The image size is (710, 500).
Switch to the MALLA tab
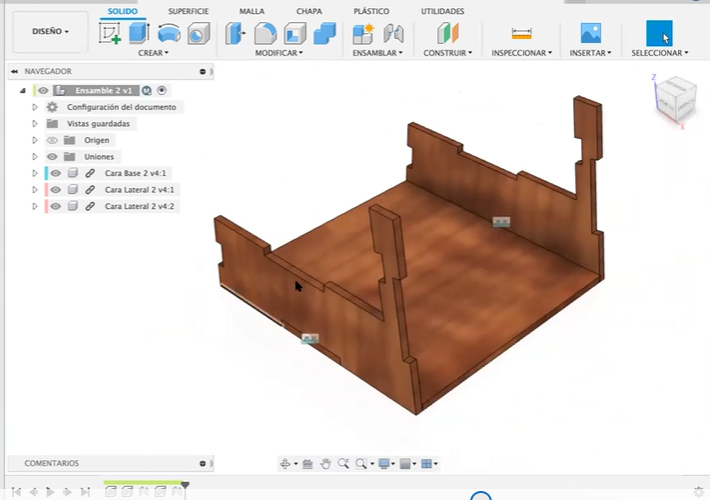252,11
